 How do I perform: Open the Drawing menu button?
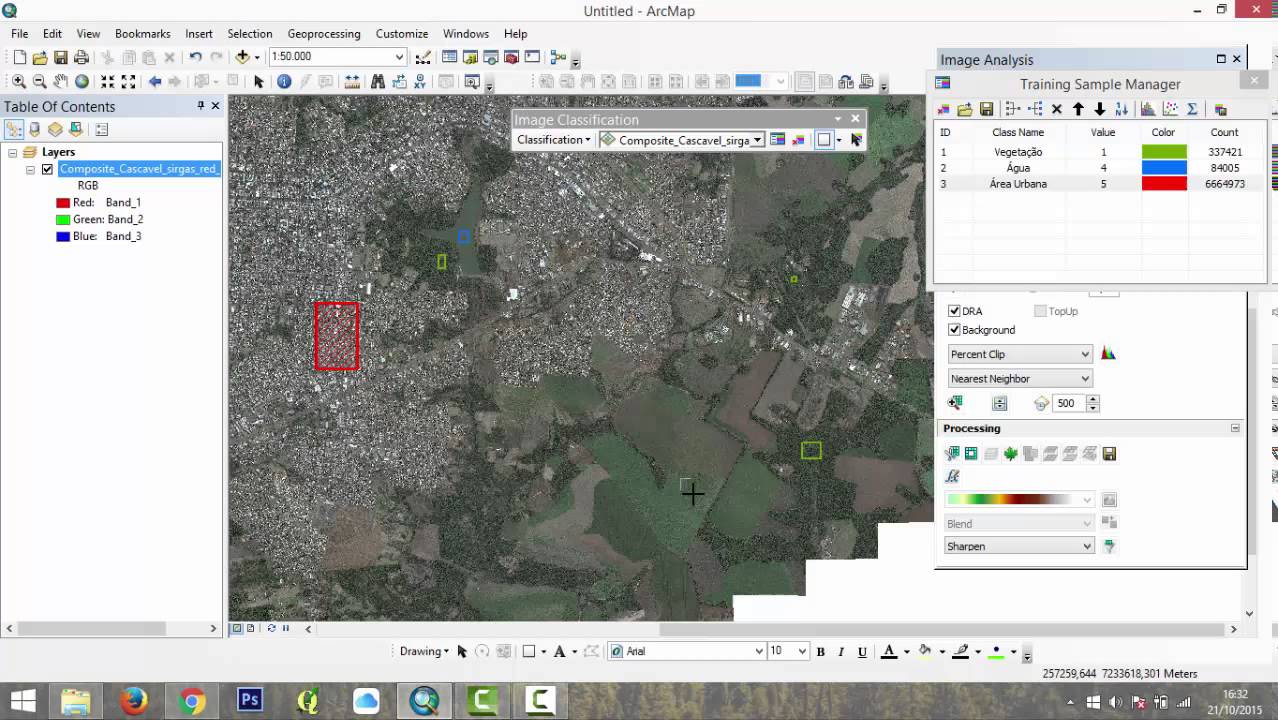pos(424,651)
